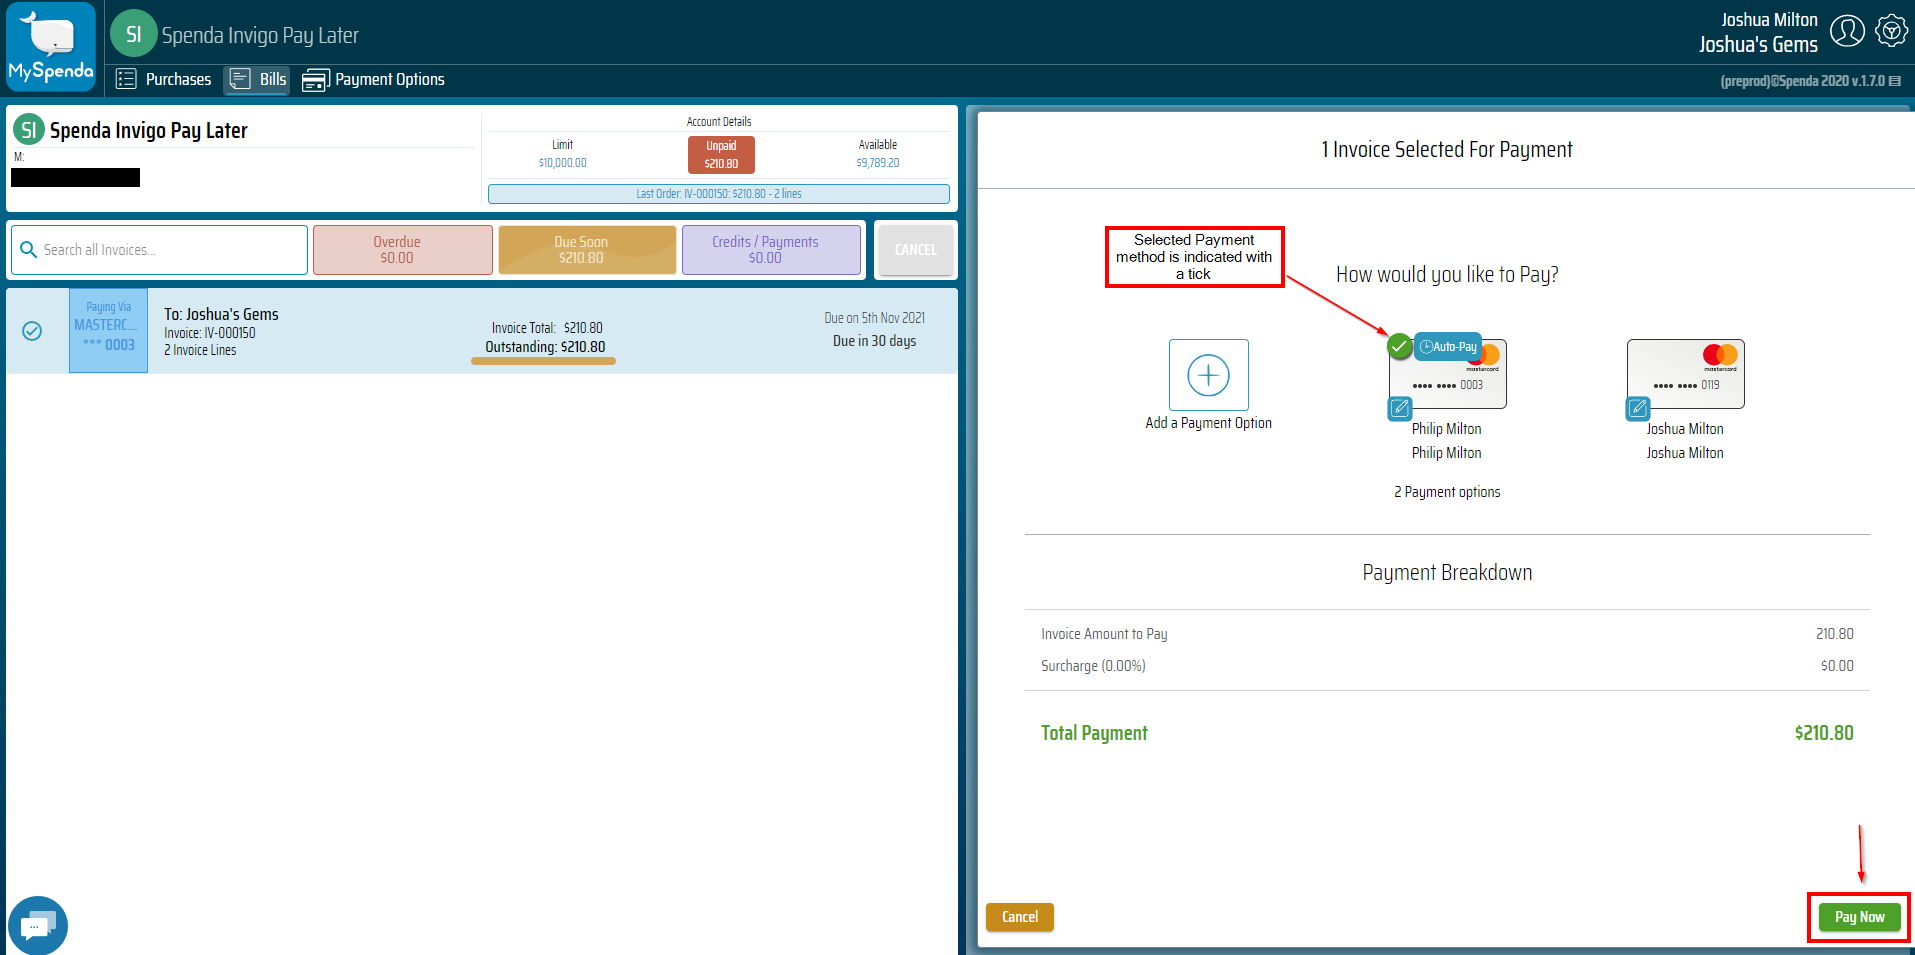Edit the Philip Milton card

[1400, 408]
